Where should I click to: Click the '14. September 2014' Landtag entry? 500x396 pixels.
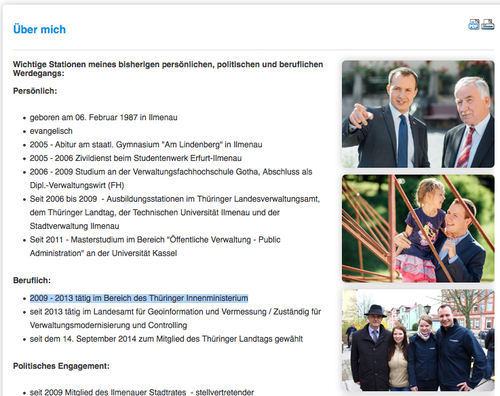166,339
